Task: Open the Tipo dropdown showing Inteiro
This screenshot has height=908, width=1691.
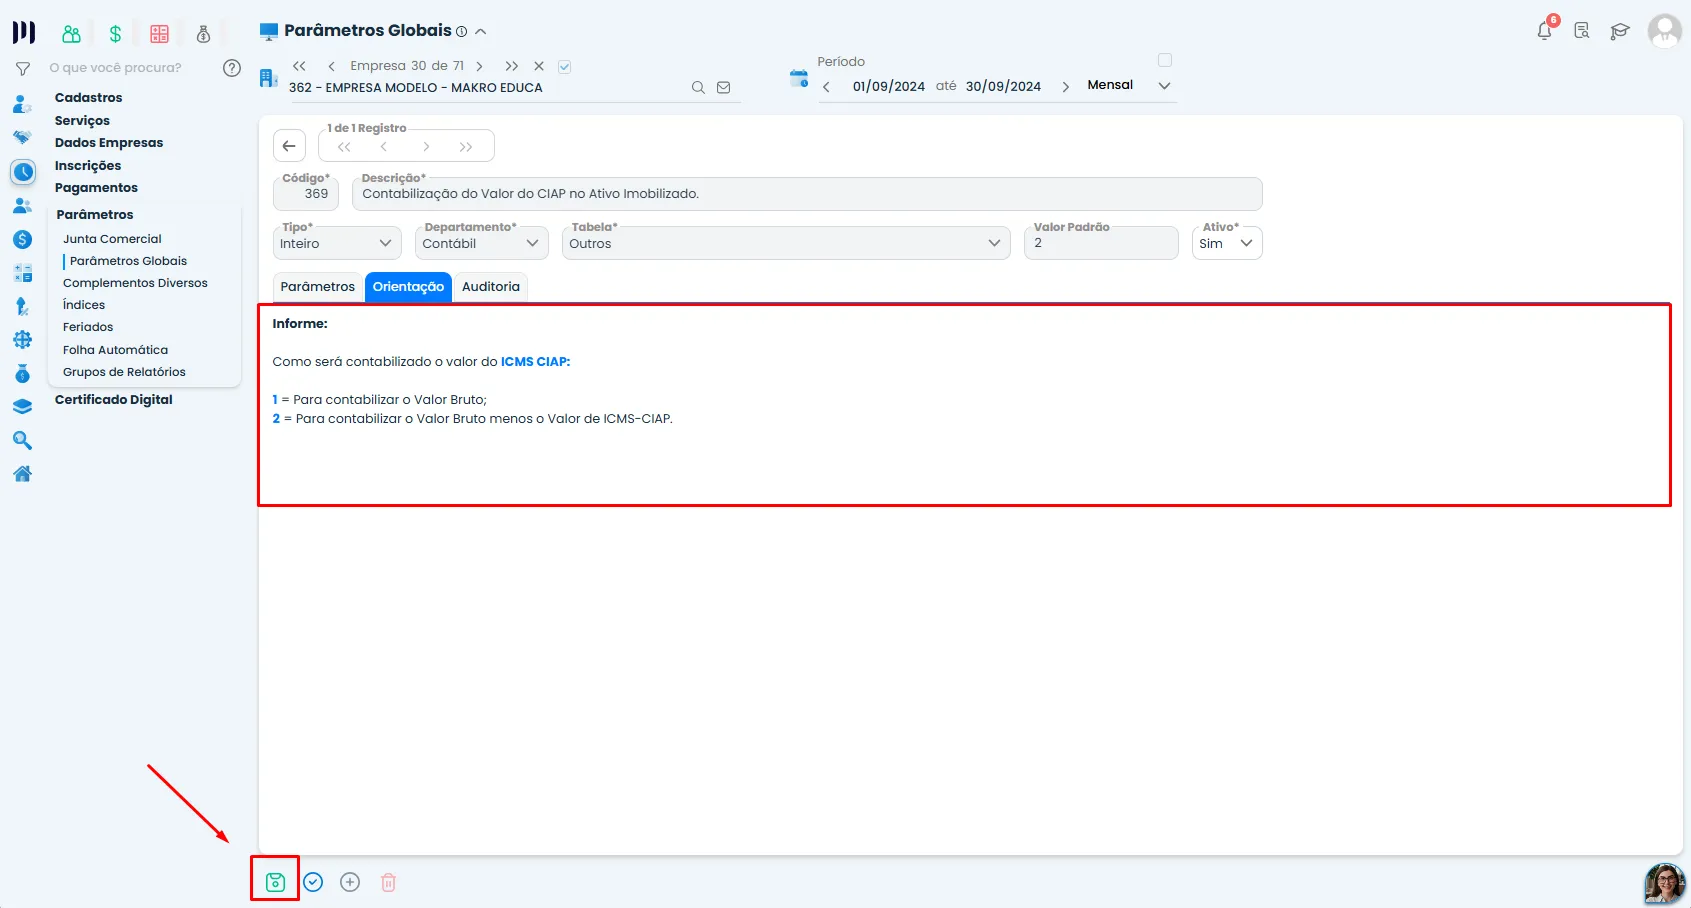Action: [x=337, y=243]
